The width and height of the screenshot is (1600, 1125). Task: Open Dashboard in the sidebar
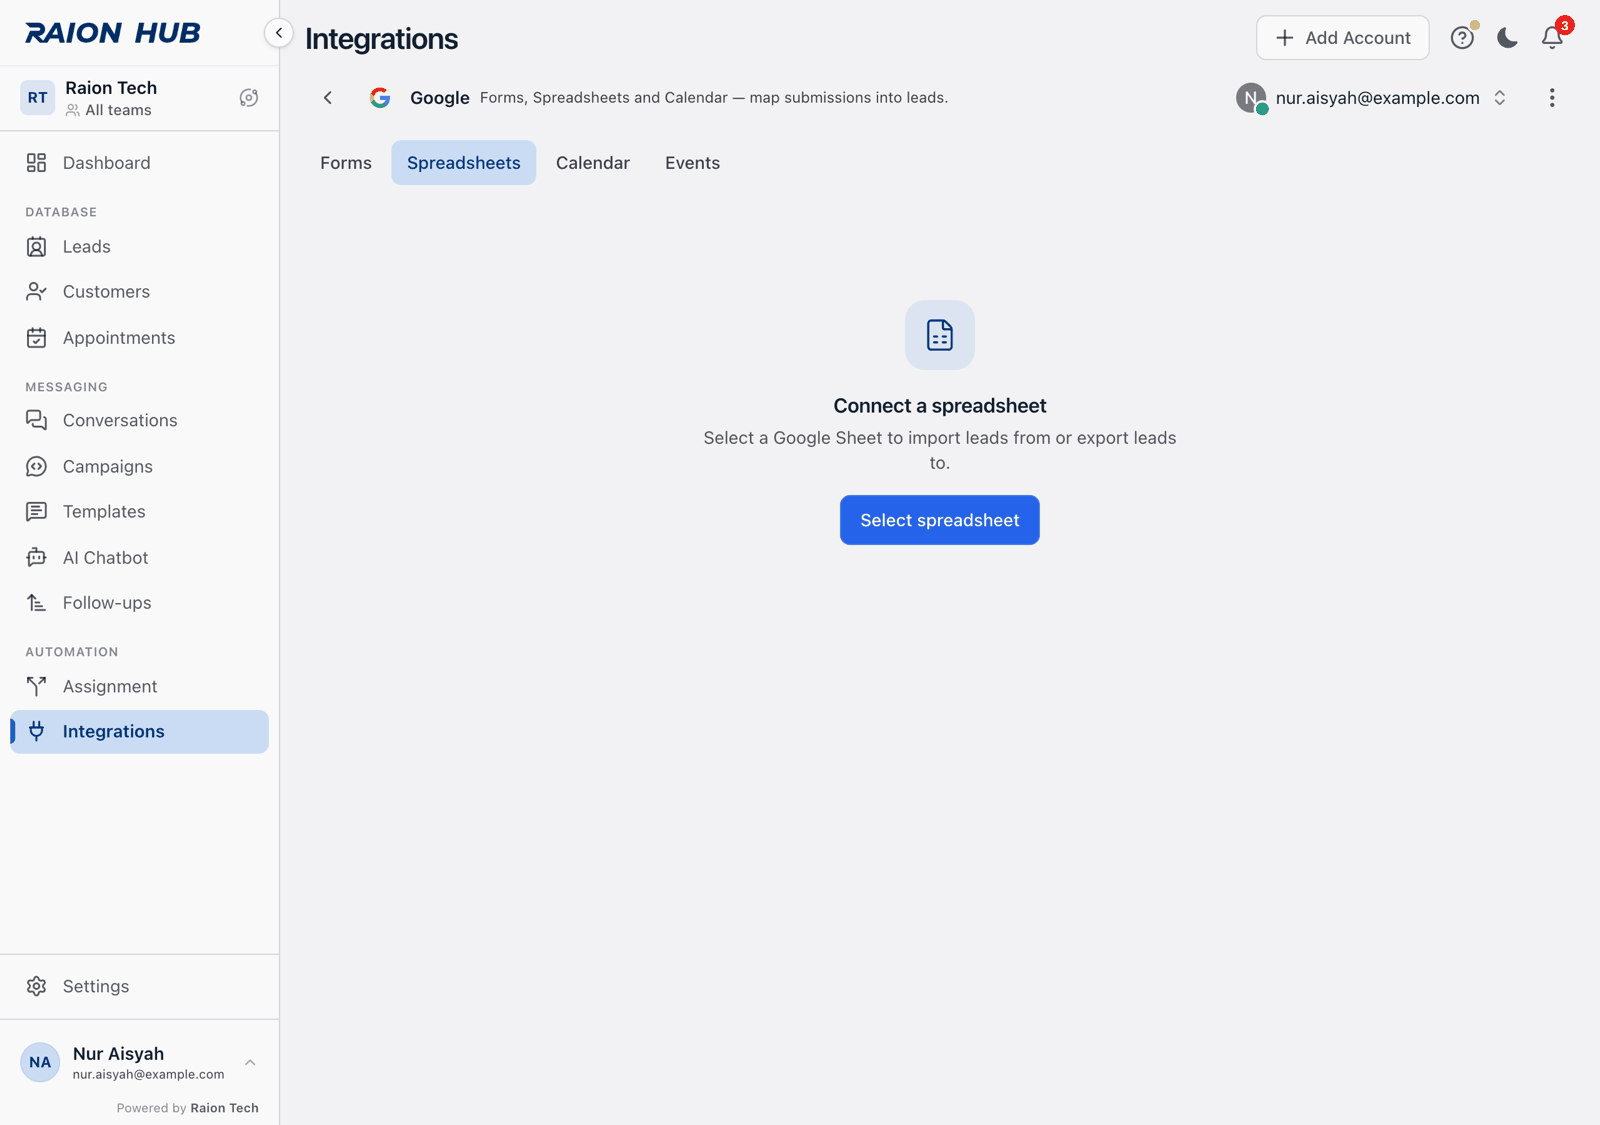click(x=139, y=163)
